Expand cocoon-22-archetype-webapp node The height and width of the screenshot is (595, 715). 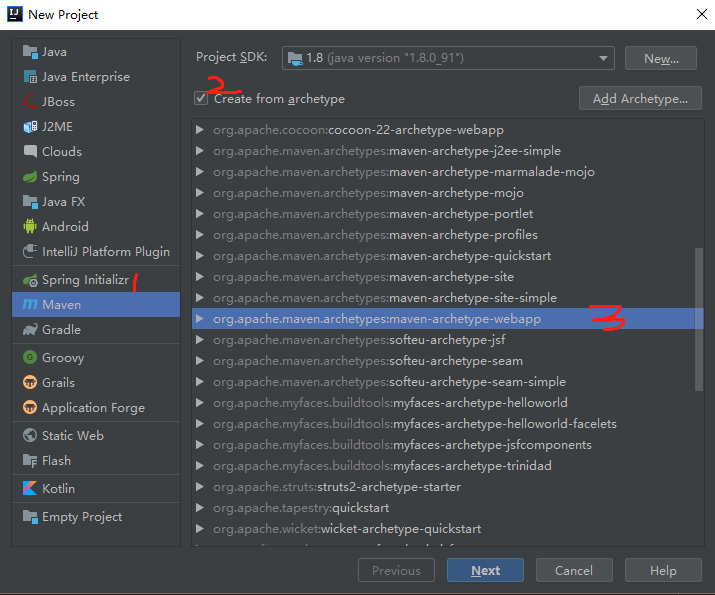pos(199,130)
